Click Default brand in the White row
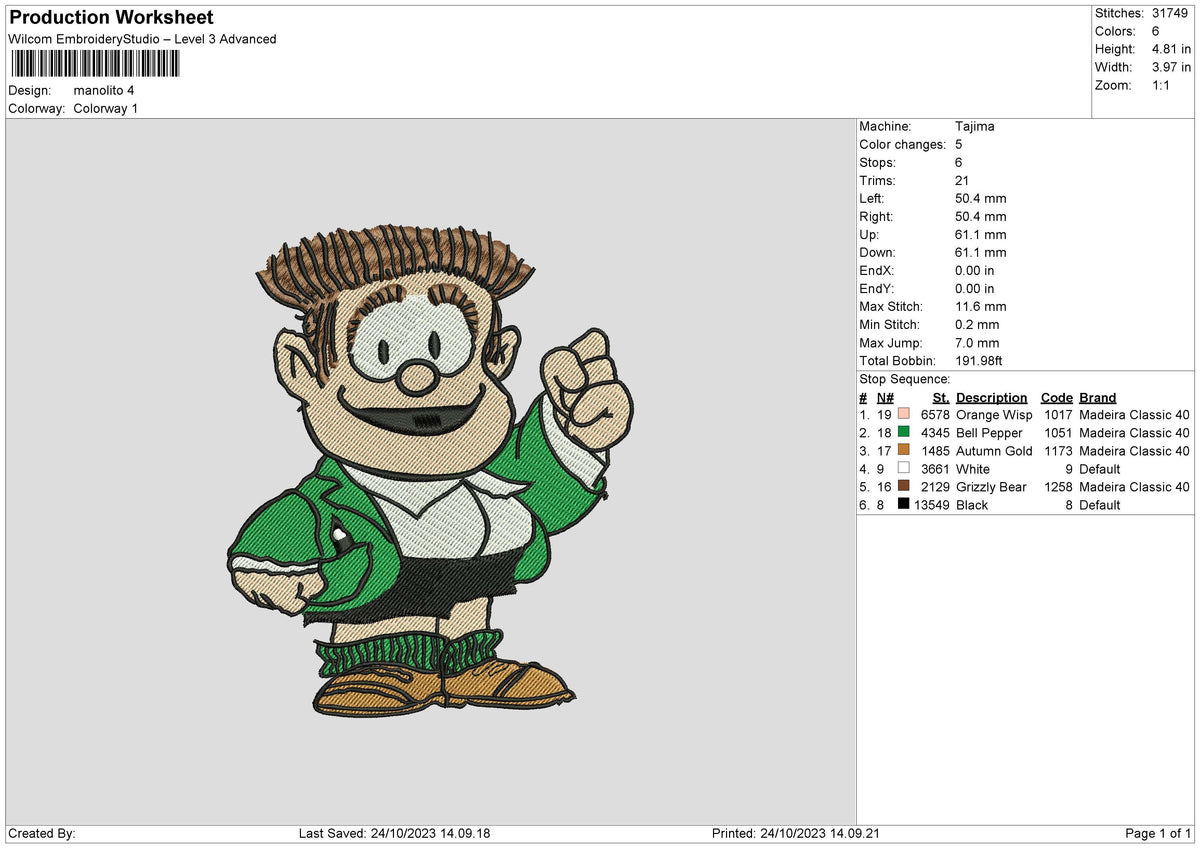The height and width of the screenshot is (848, 1200). (x=1100, y=469)
